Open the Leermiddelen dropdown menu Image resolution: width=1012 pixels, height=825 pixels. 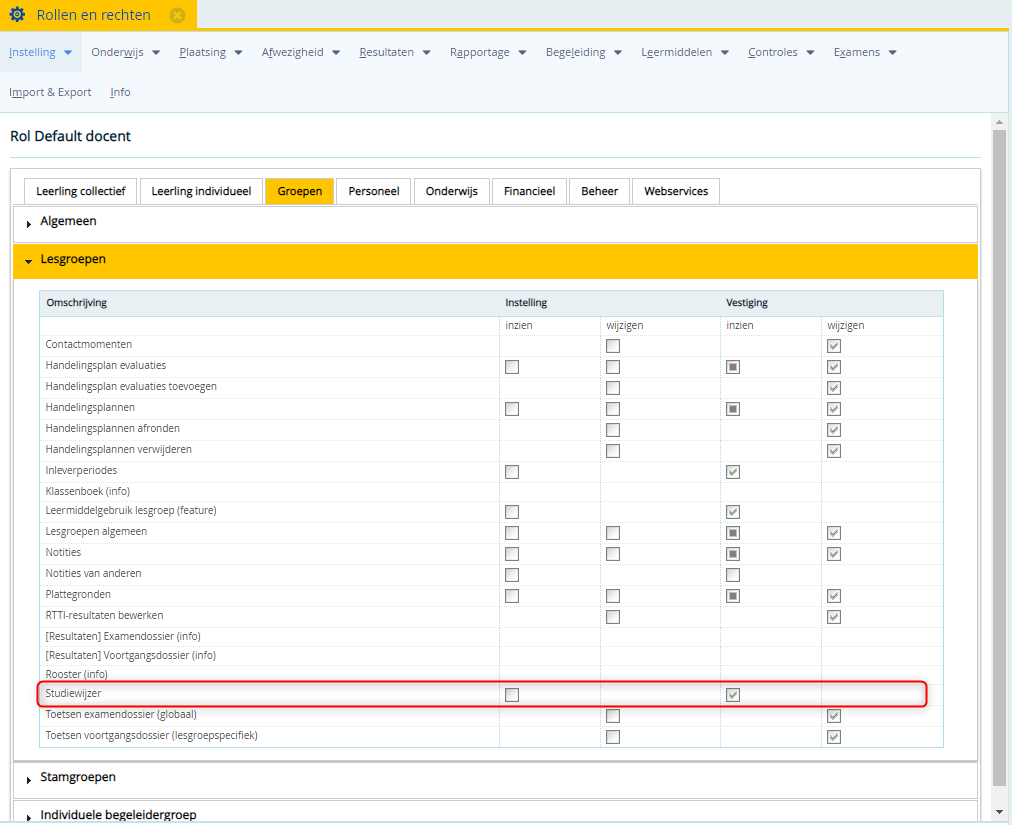coord(684,52)
